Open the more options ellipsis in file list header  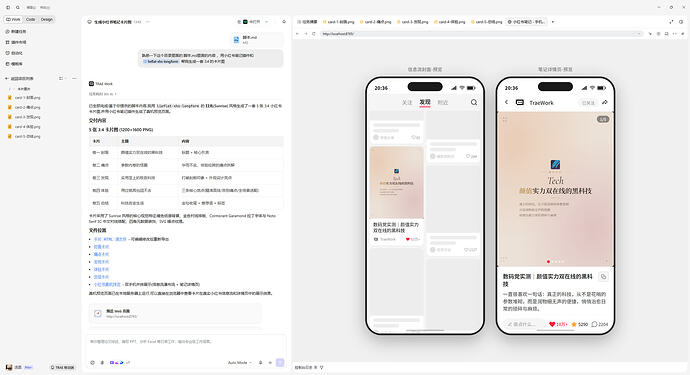tap(74, 78)
